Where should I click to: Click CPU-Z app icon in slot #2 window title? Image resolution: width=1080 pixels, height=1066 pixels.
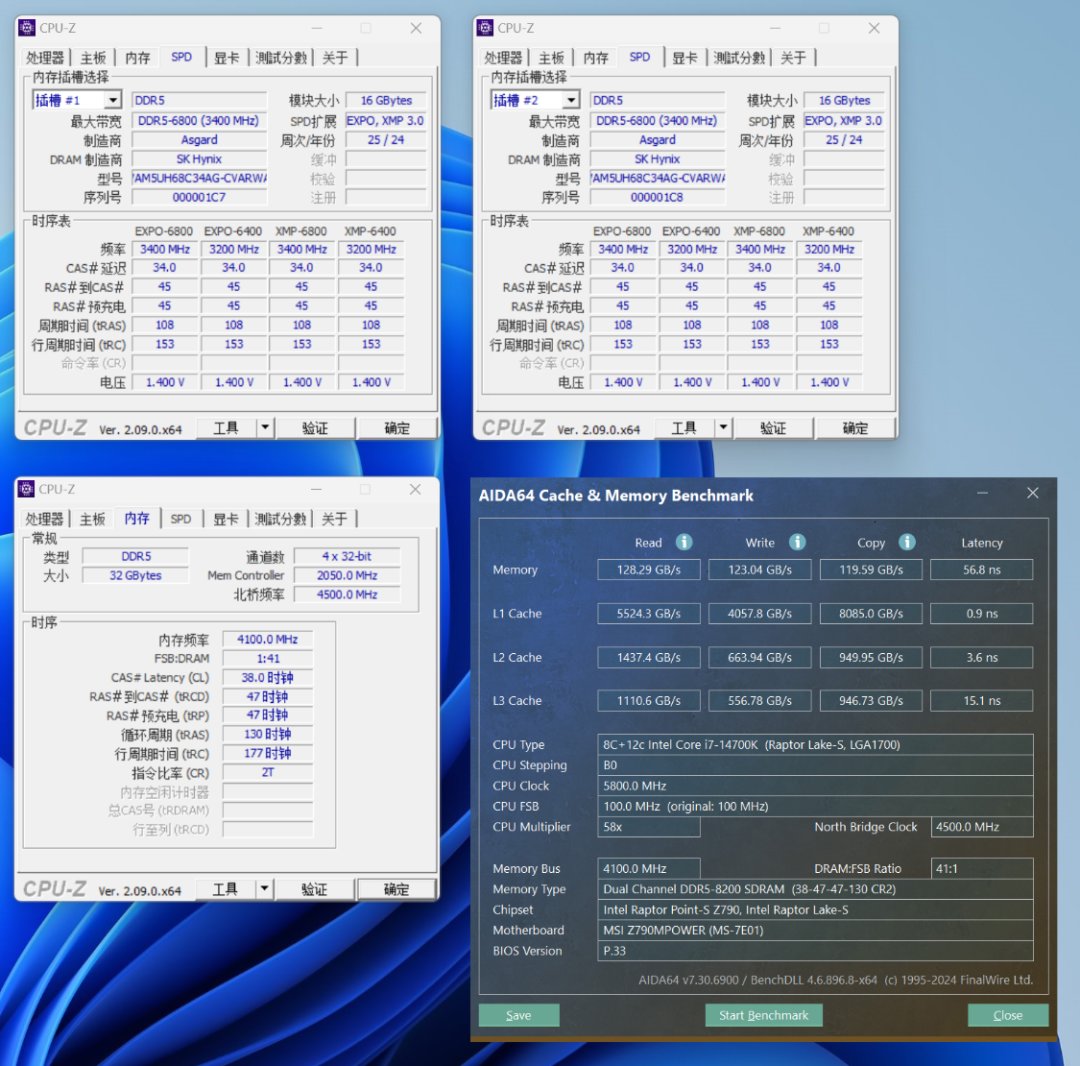coord(485,28)
